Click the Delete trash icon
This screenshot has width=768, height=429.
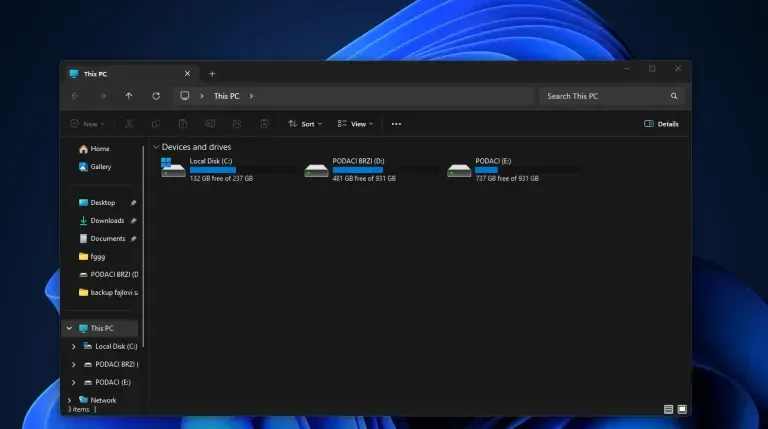[264, 124]
